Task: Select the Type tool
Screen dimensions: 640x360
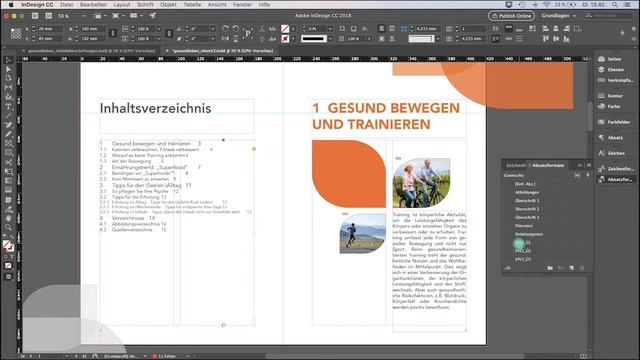Action: (8, 107)
